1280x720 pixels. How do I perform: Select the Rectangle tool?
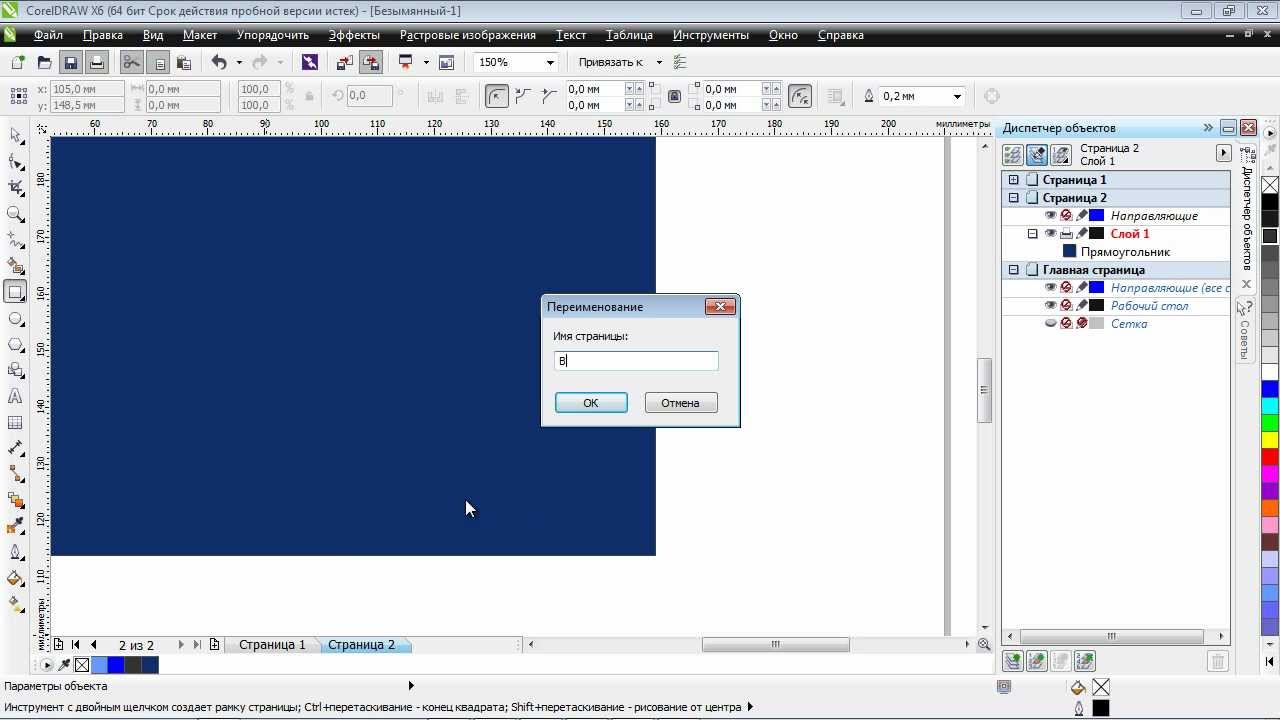(x=15, y=292)
